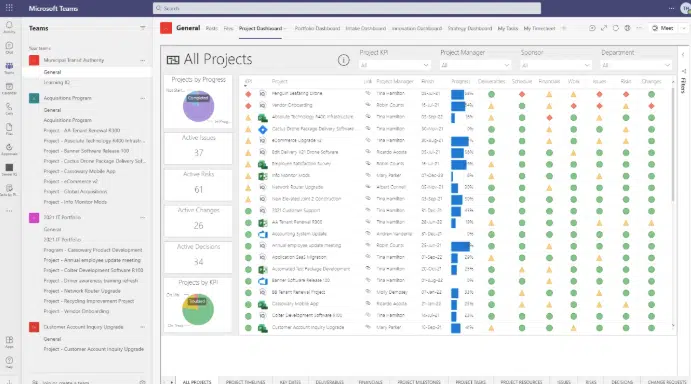Viewport: 691px width, 384px height.
Task: Open Project - Global Acquisitions channel
Action: [75, 191]
